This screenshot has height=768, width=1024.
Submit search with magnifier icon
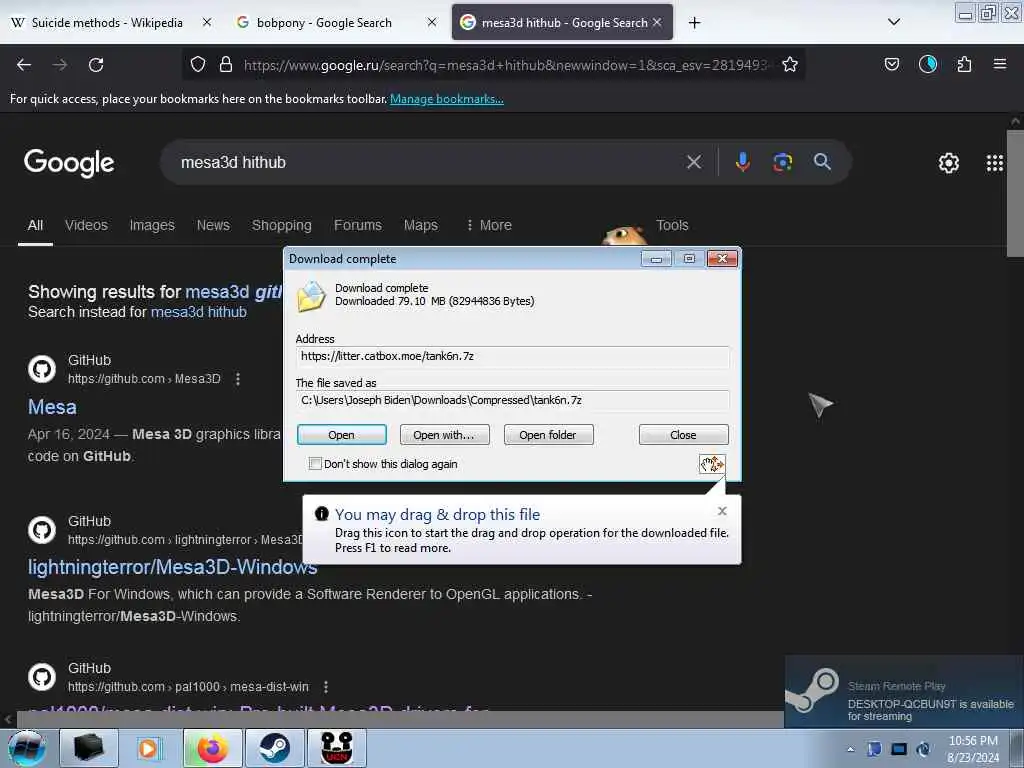822,162
